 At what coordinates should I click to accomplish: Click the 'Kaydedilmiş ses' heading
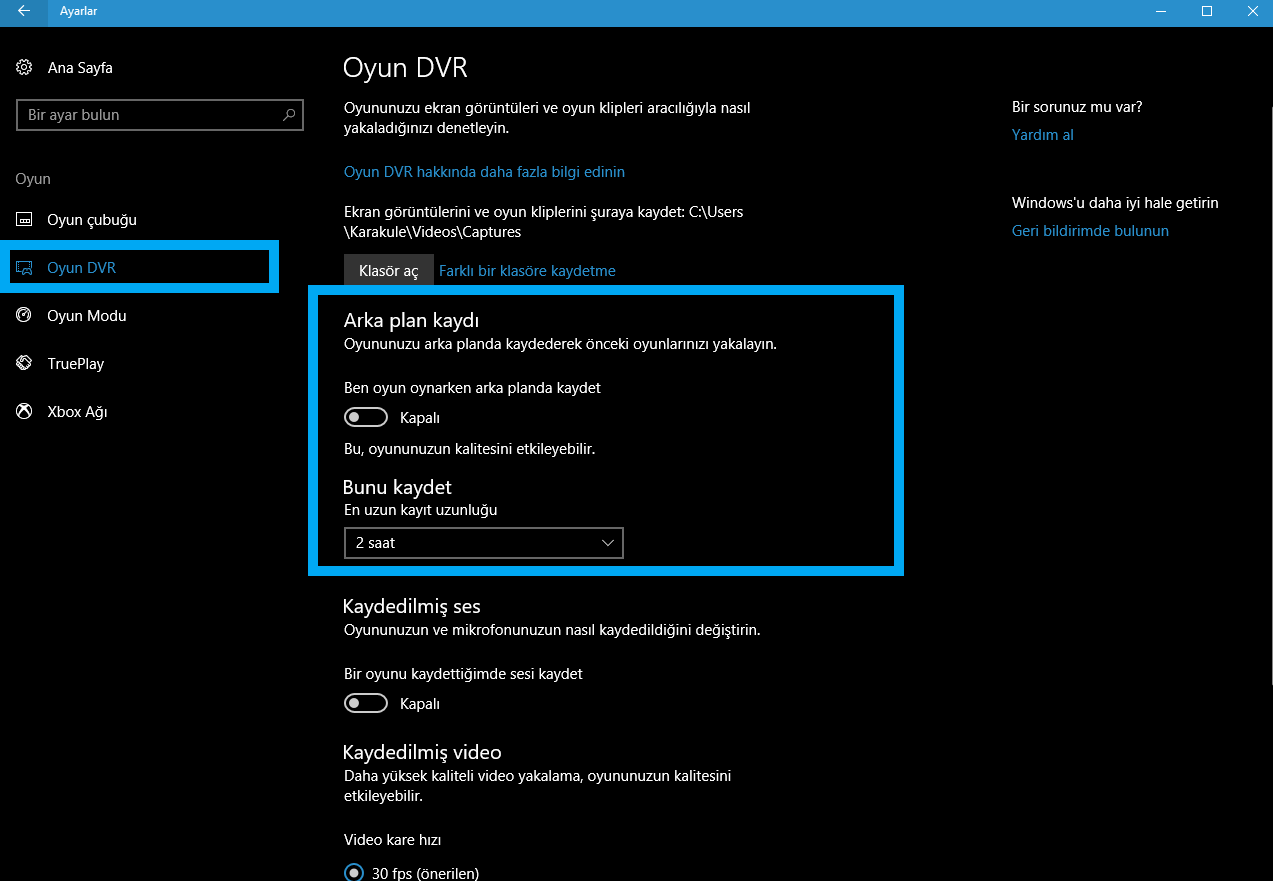pyautogui.click(x=412, y=607)
